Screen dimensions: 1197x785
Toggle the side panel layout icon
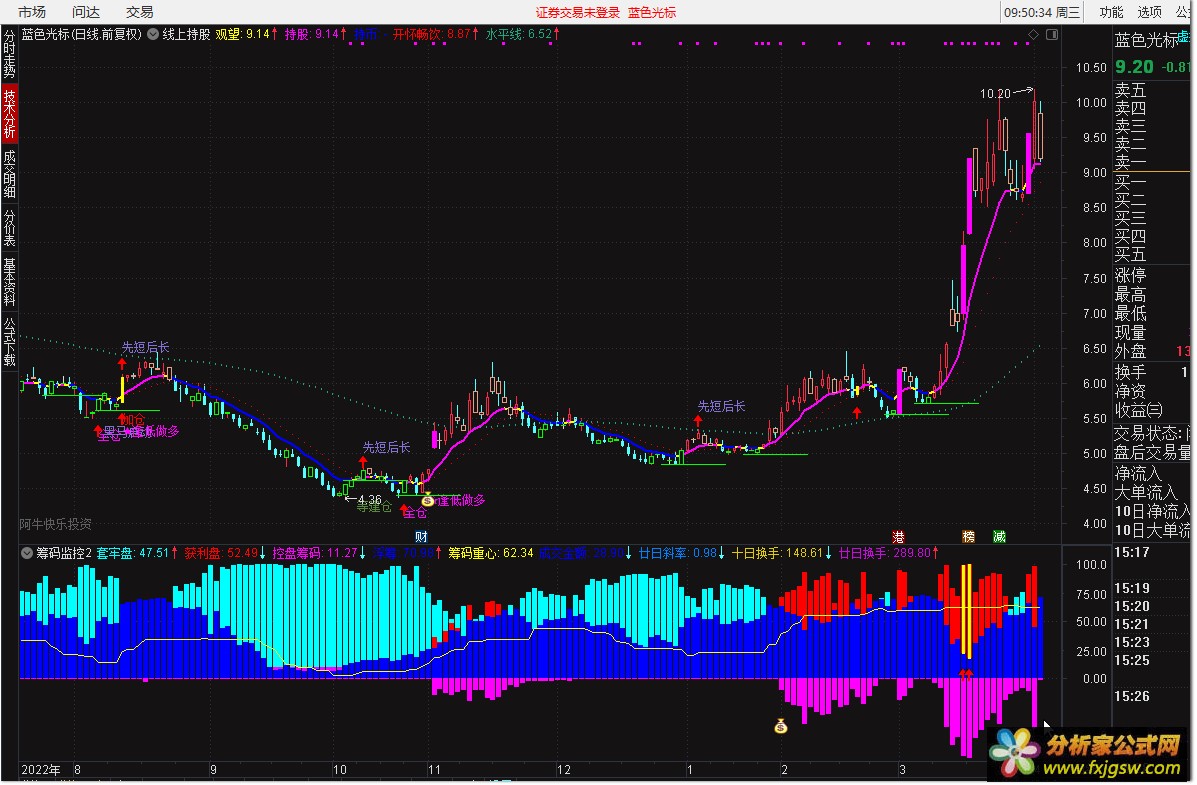[x=1052, y=34]
